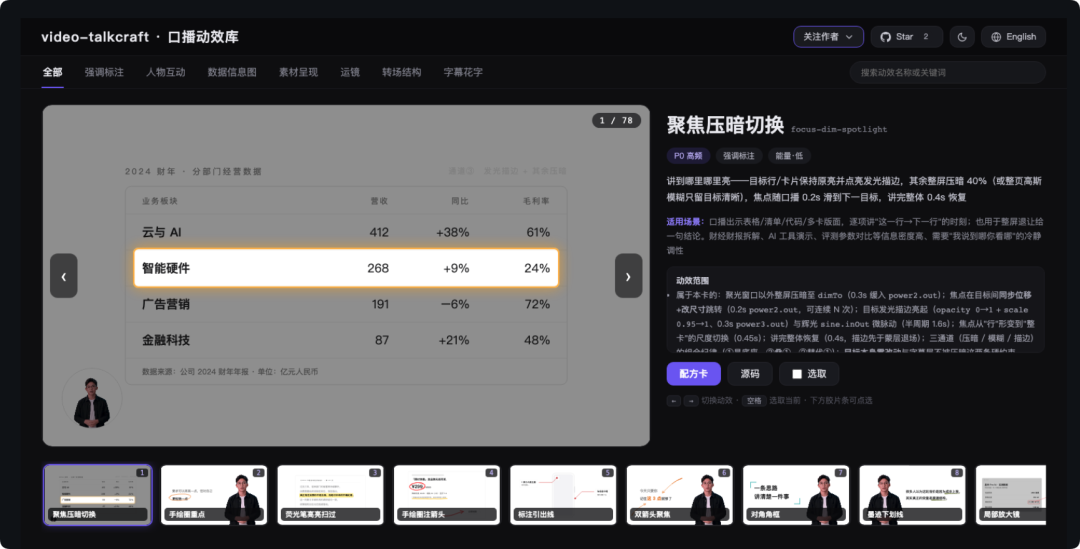Select thumbnail 3 荧光笔高亮扫过
This screenshot has width=1080, height=549.
[x=330, y=495]
